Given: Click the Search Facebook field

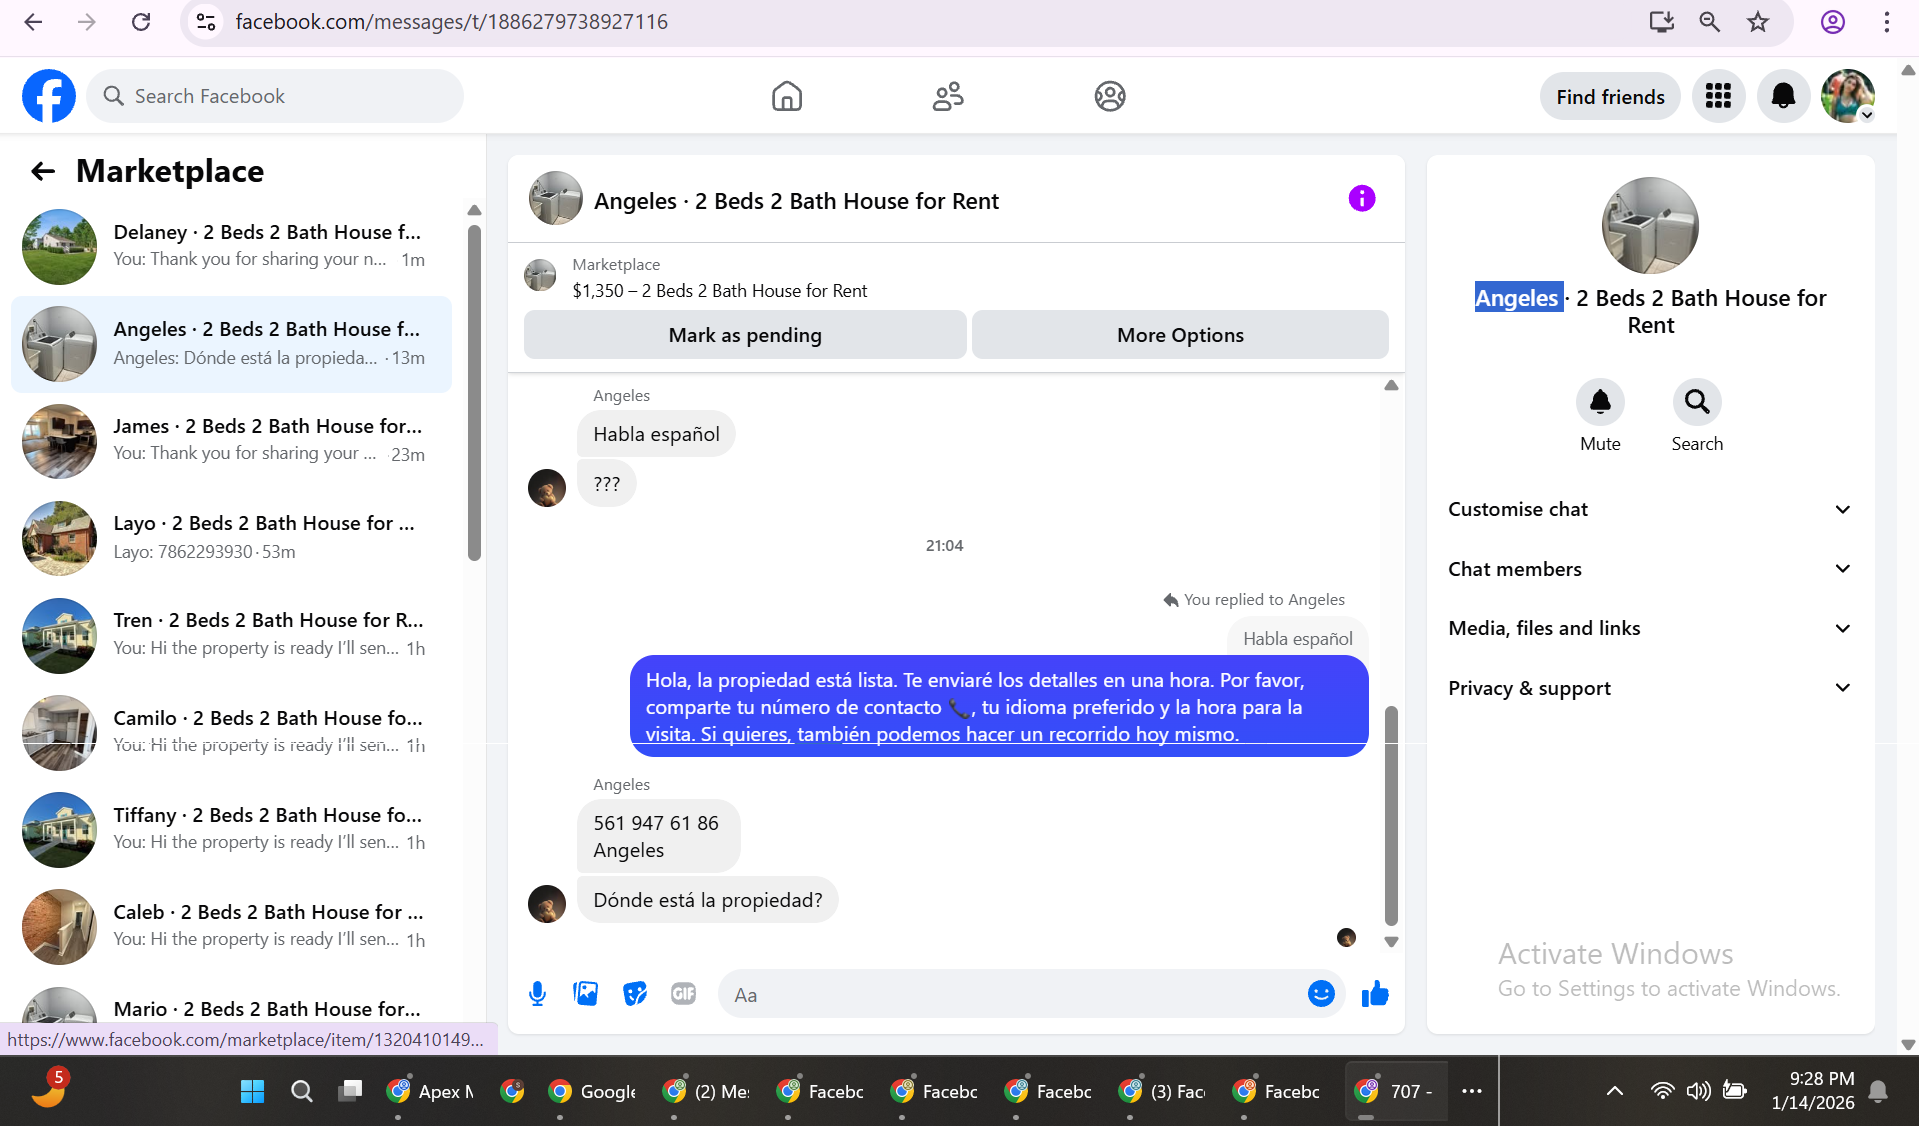Looking at the screenshot, I should [275, 96].
